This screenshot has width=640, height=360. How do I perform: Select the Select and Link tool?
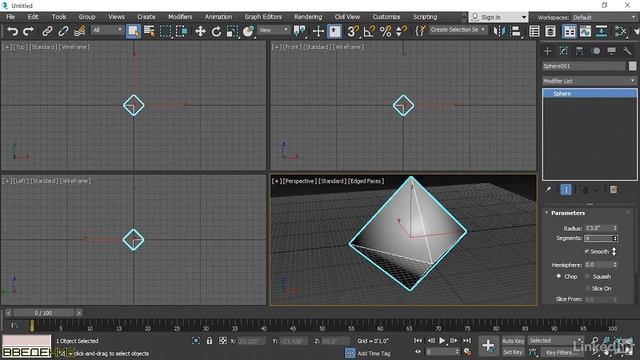point(47,31)
